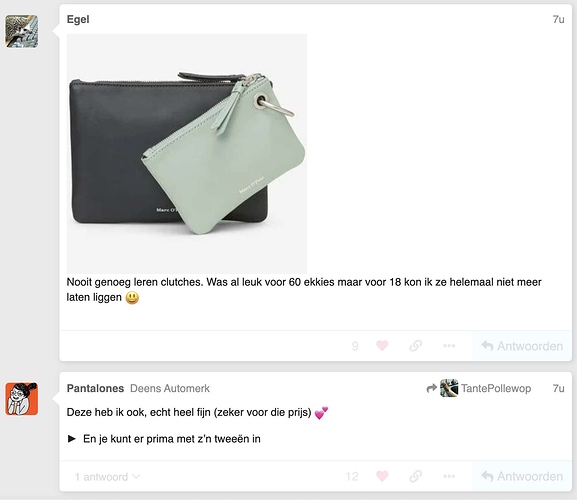Open Egel's profile via username
The image size is (577, 500).
coord(78,19)
